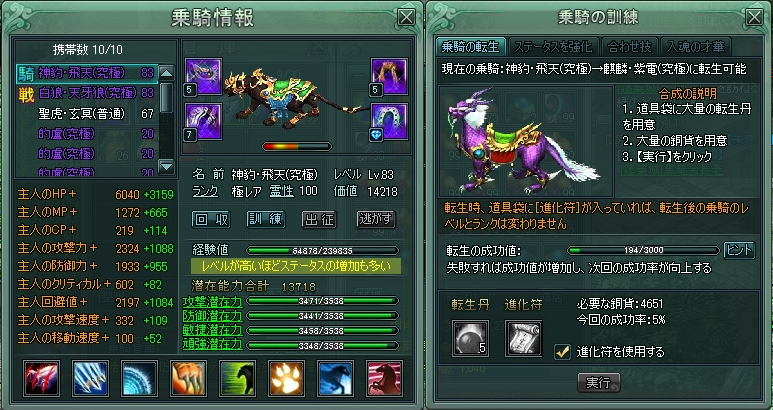Click the red claw slash skill icon
773x410 pixels.
[41, 378]
